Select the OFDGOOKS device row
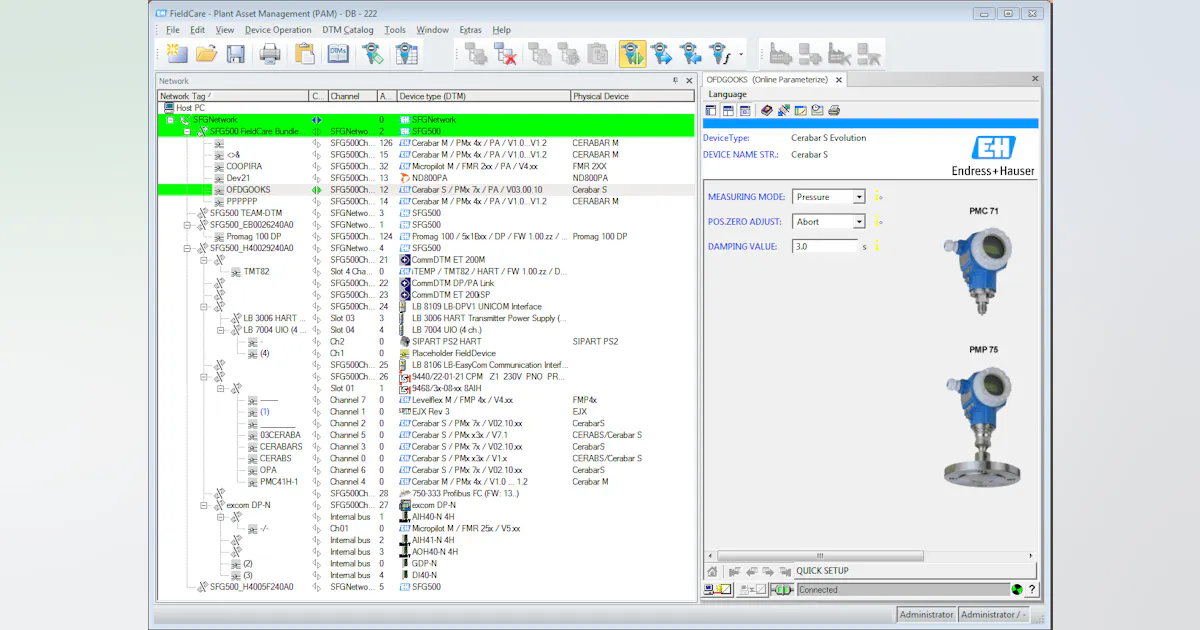Viewport: 1200px width, 630px height. coord(427,189)
